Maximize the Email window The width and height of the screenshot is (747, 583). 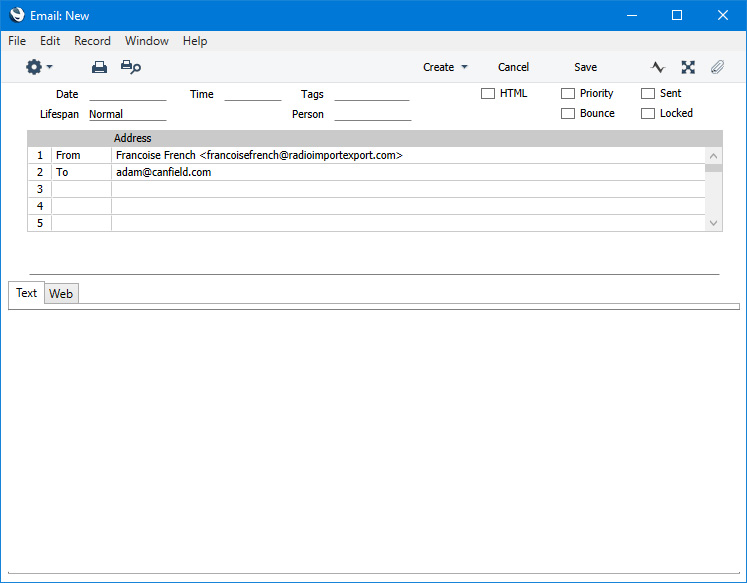tap(676, 15)
